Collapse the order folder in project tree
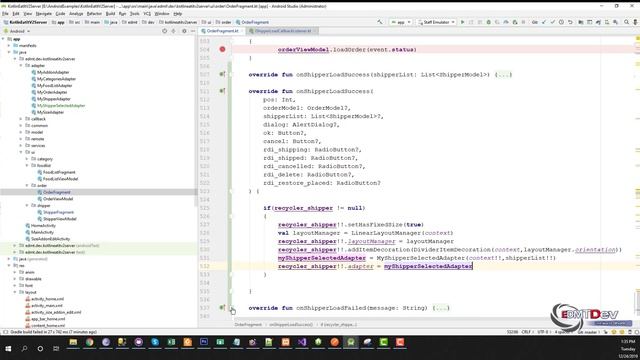640x360 pixels. pos(27,185)
